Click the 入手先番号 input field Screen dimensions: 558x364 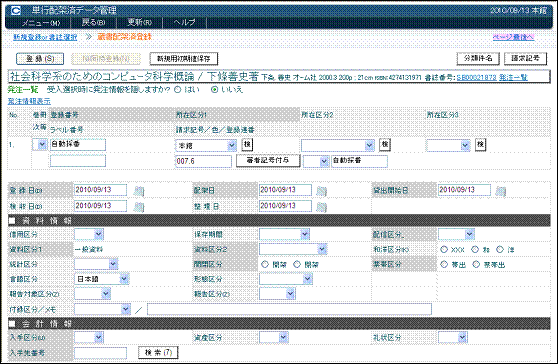click(x=100, y=353)
